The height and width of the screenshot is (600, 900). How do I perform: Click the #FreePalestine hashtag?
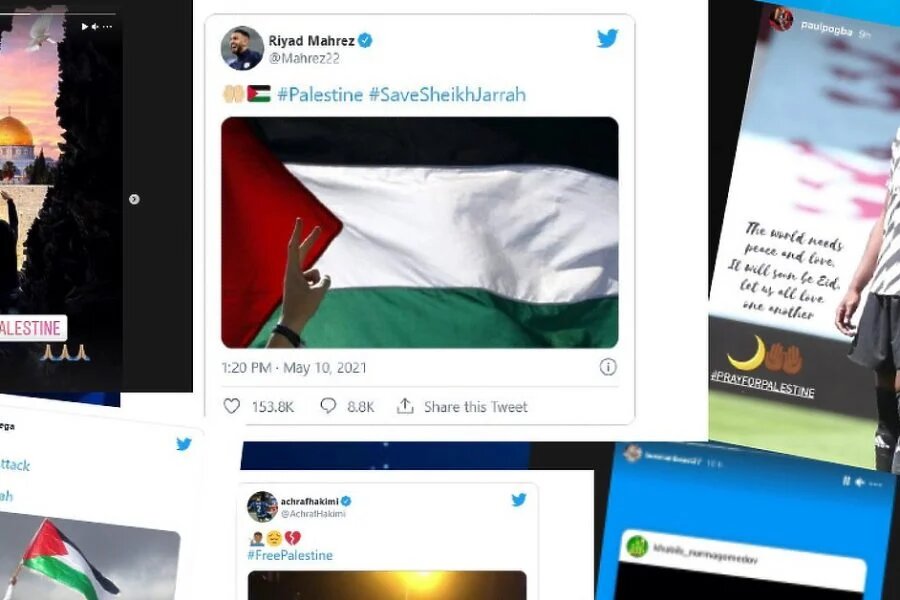(290, 555)
